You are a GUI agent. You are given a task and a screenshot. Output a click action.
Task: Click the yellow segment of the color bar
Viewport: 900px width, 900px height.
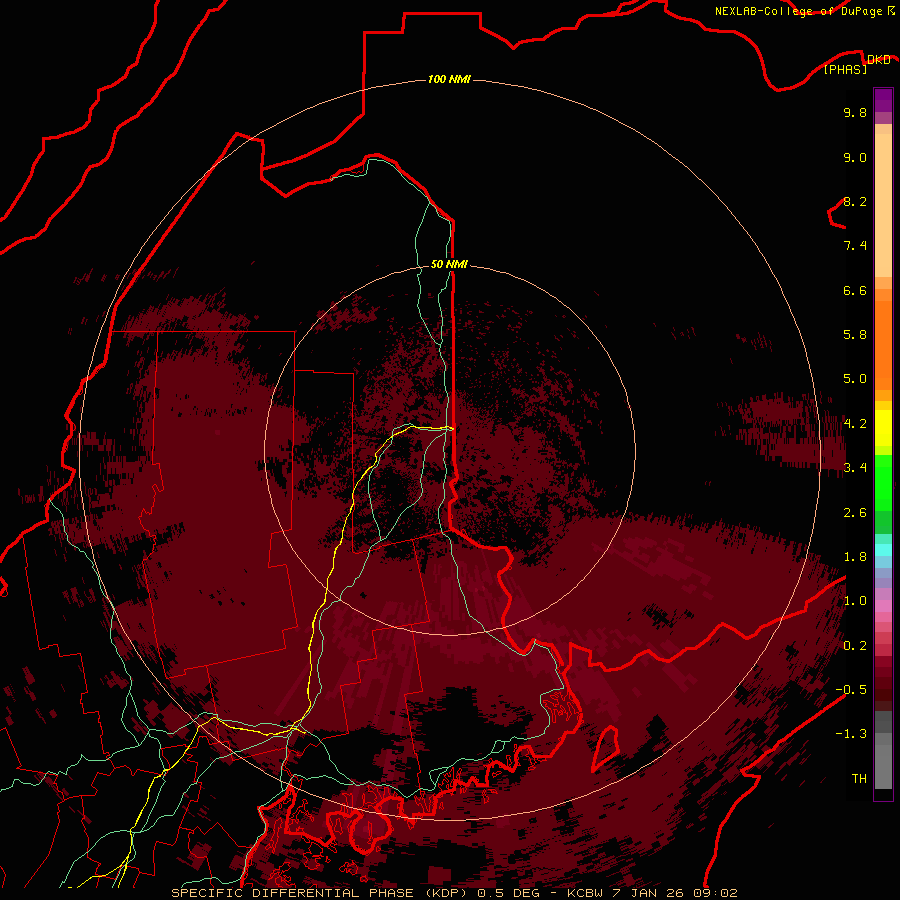coord(883,428)
